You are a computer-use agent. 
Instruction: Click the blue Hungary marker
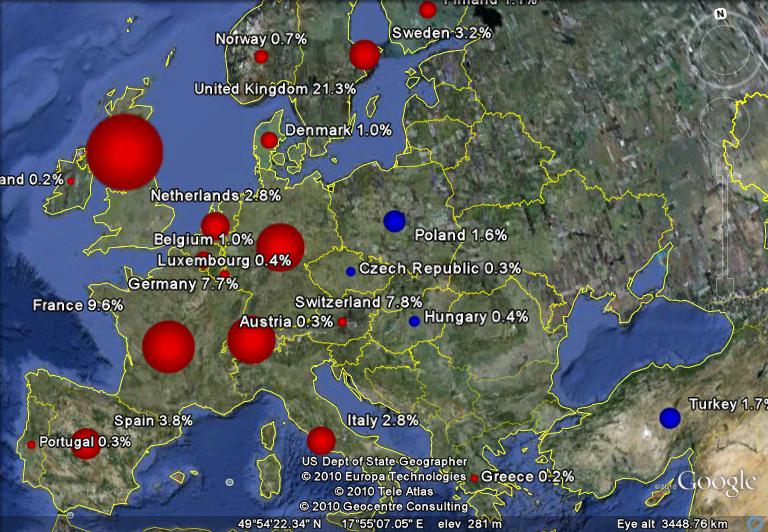[x=414, y=321]
